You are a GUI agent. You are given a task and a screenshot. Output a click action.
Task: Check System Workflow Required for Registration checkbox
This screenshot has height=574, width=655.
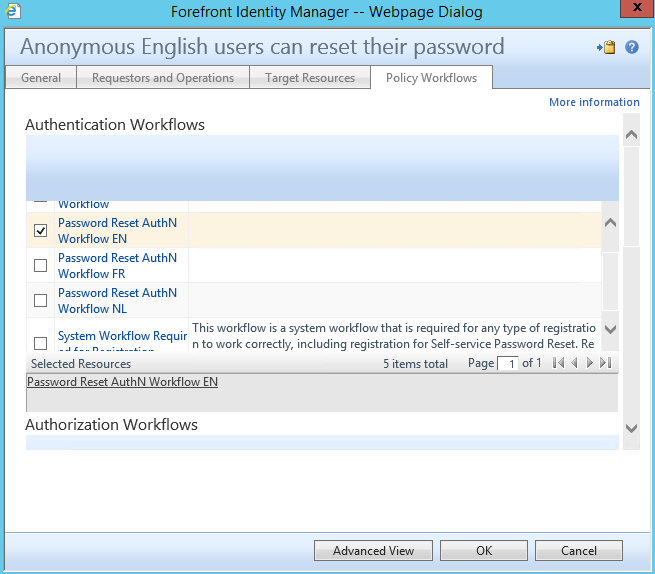point(41,343)
